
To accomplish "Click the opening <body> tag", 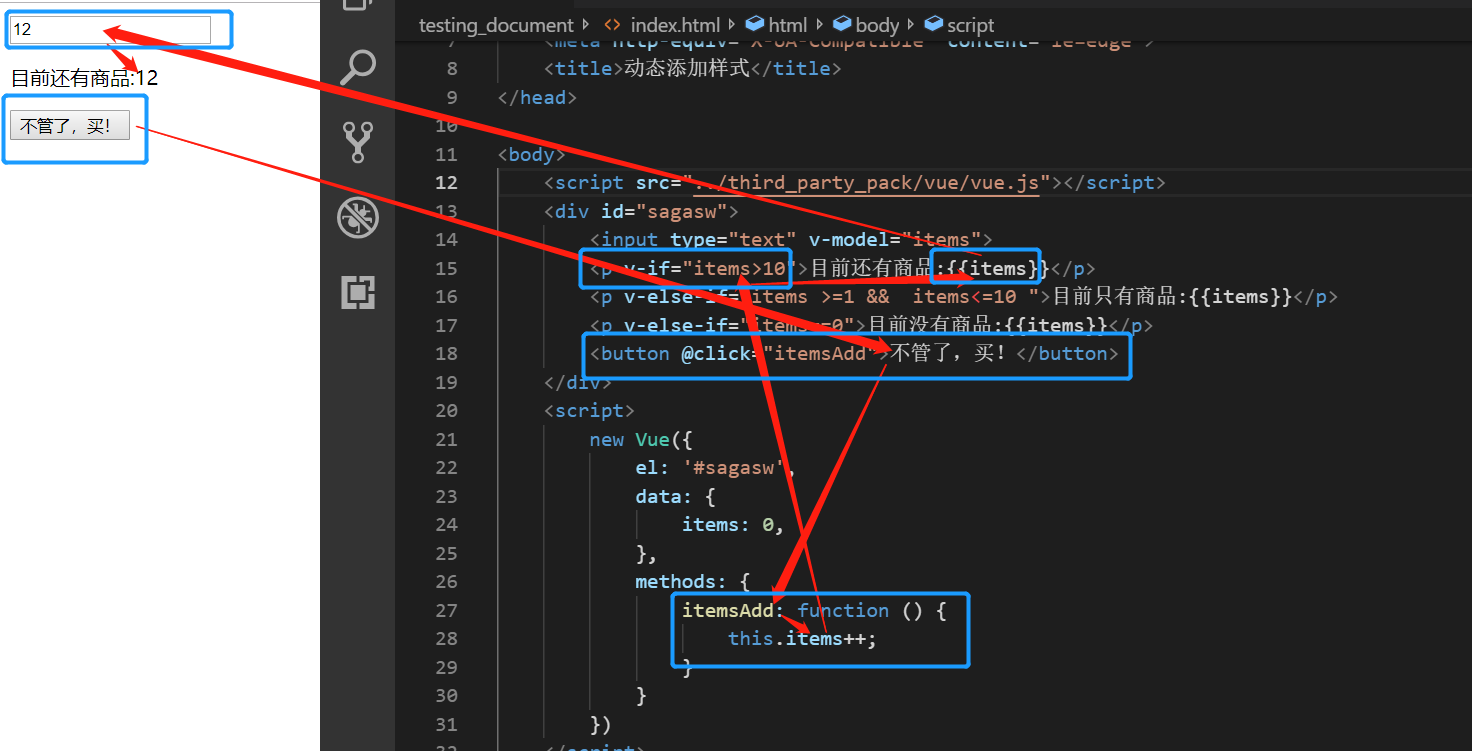I will point(532,154).
